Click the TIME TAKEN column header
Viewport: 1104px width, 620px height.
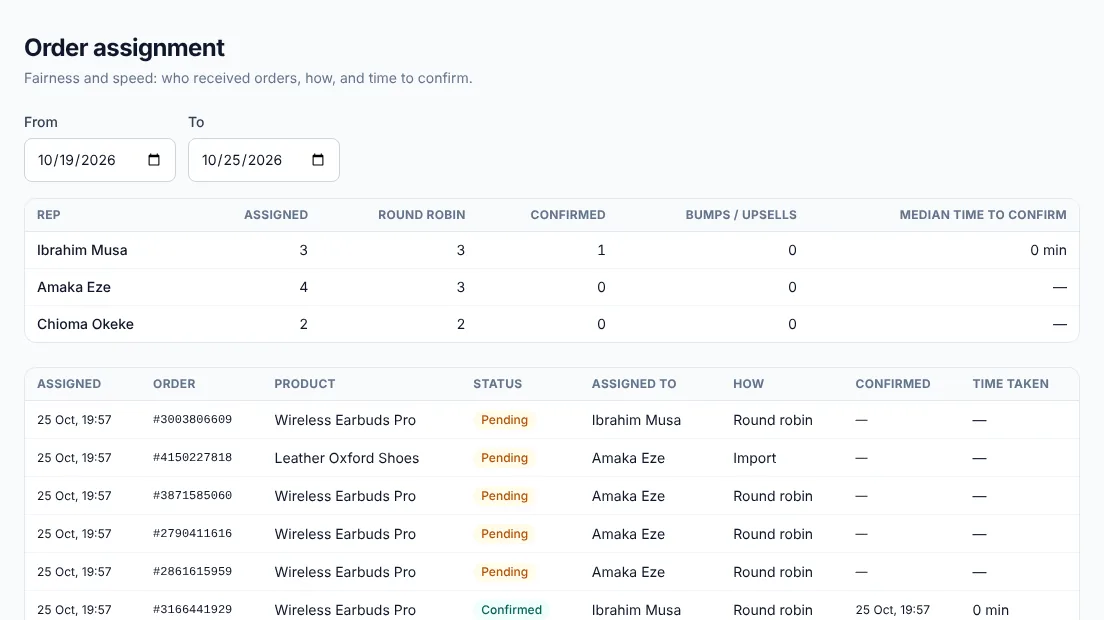(x=1010, y=384)
